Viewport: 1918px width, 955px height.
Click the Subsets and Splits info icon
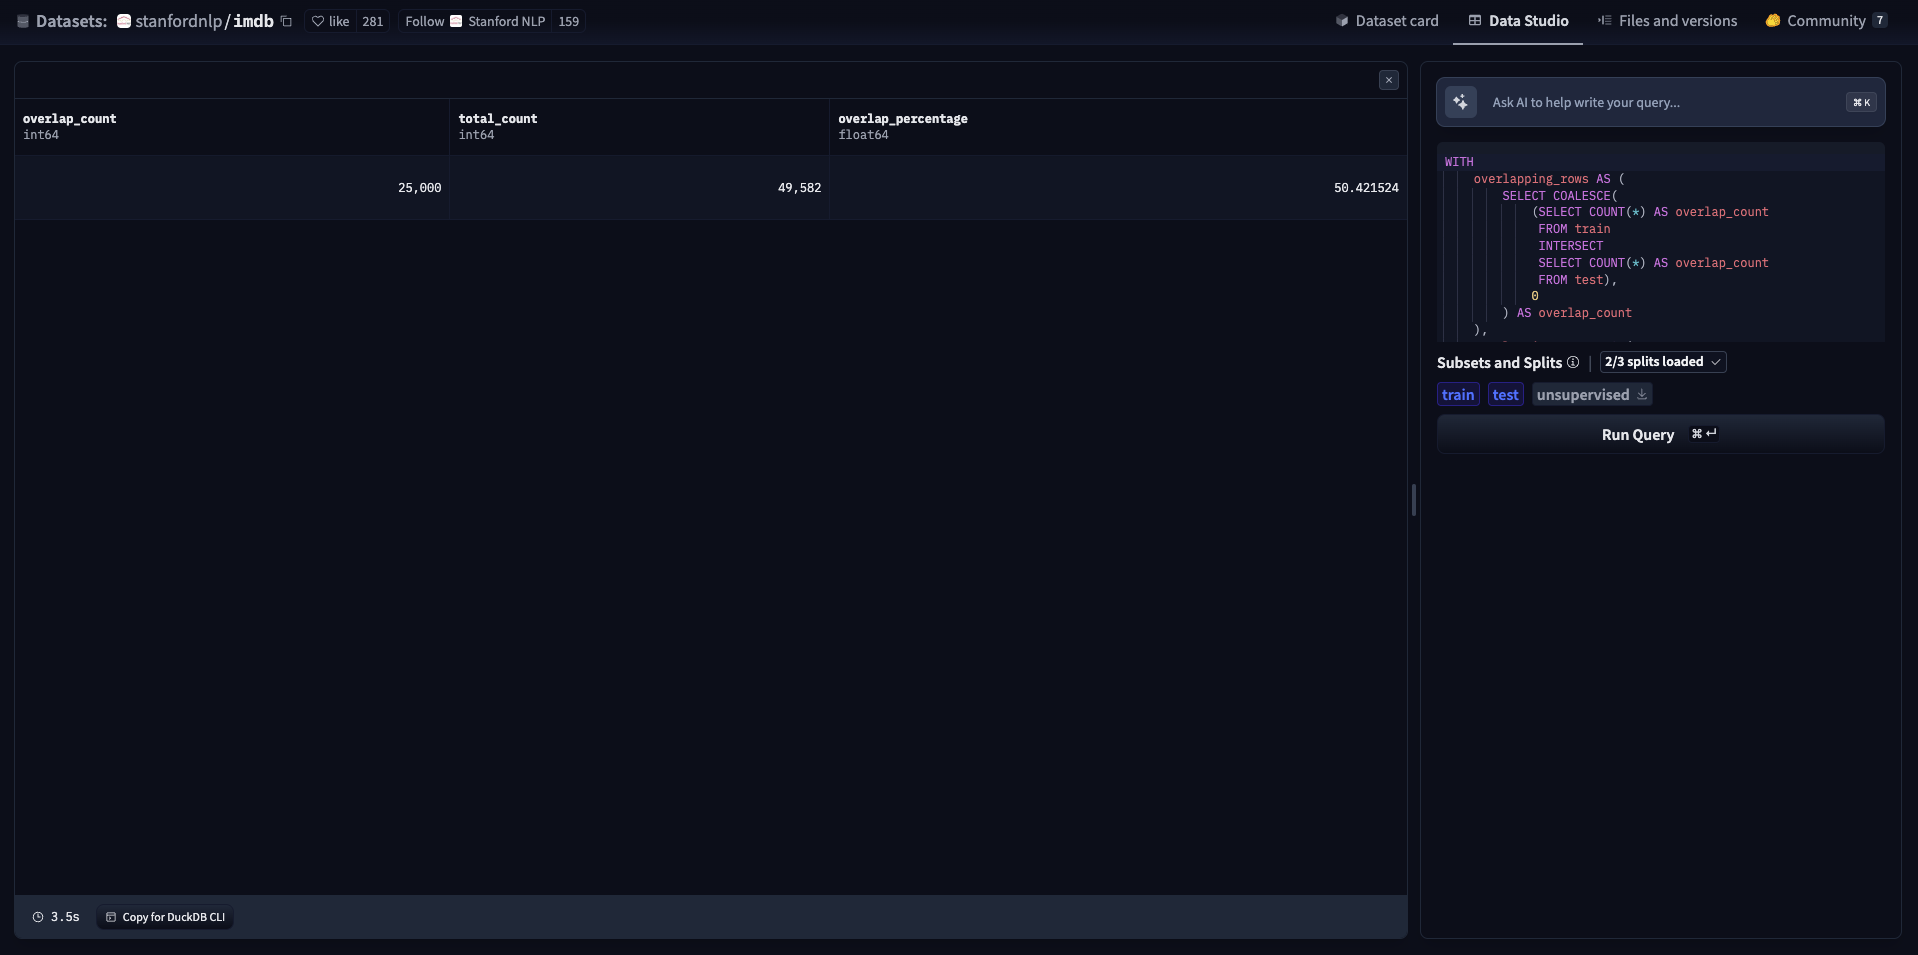tap(1573, 362)
